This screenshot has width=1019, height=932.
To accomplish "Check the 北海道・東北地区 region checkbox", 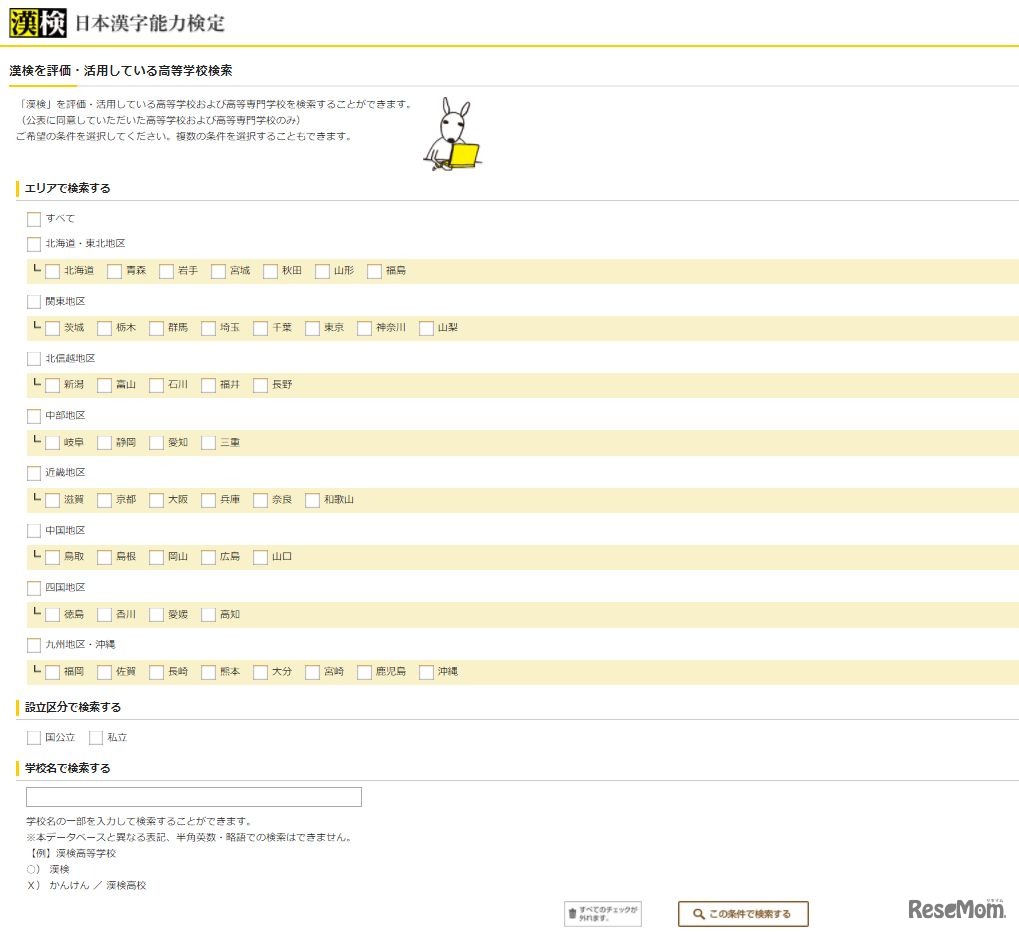I will tap(34, 244).
